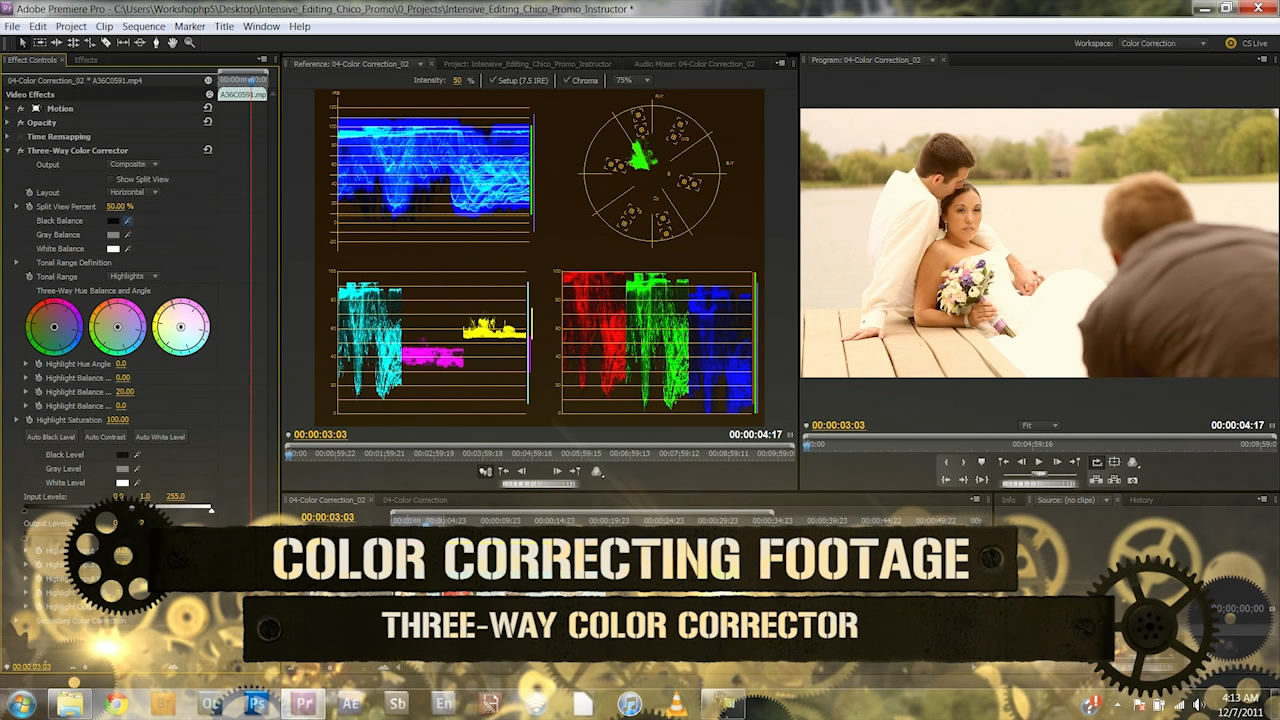The width and height of the screenshot is (1280, 720).
Task: Open the Window menu
Action: [x=261, y=26]
